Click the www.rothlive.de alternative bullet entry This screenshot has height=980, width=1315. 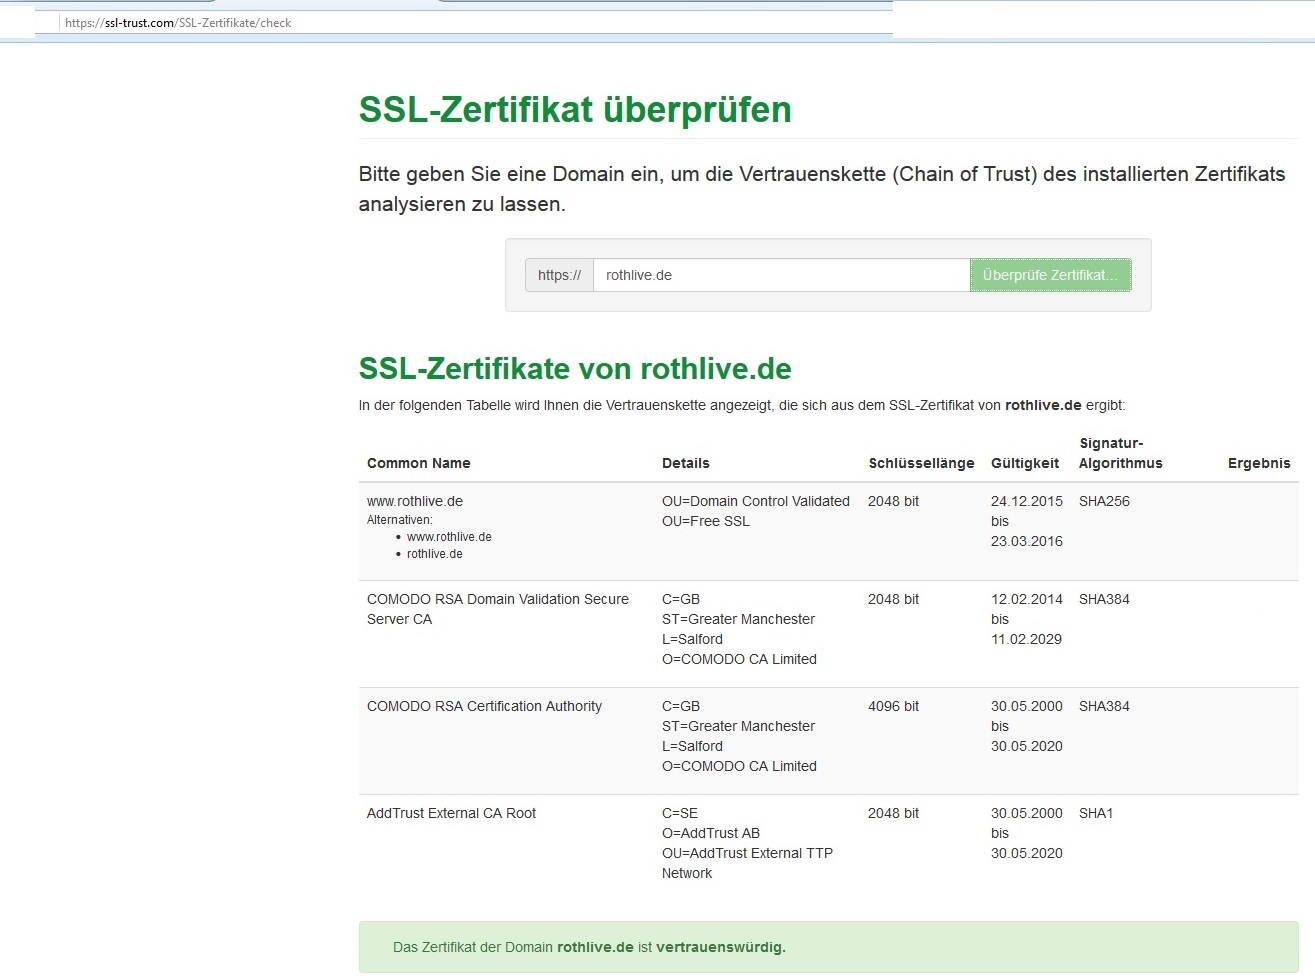coord(449,537)
